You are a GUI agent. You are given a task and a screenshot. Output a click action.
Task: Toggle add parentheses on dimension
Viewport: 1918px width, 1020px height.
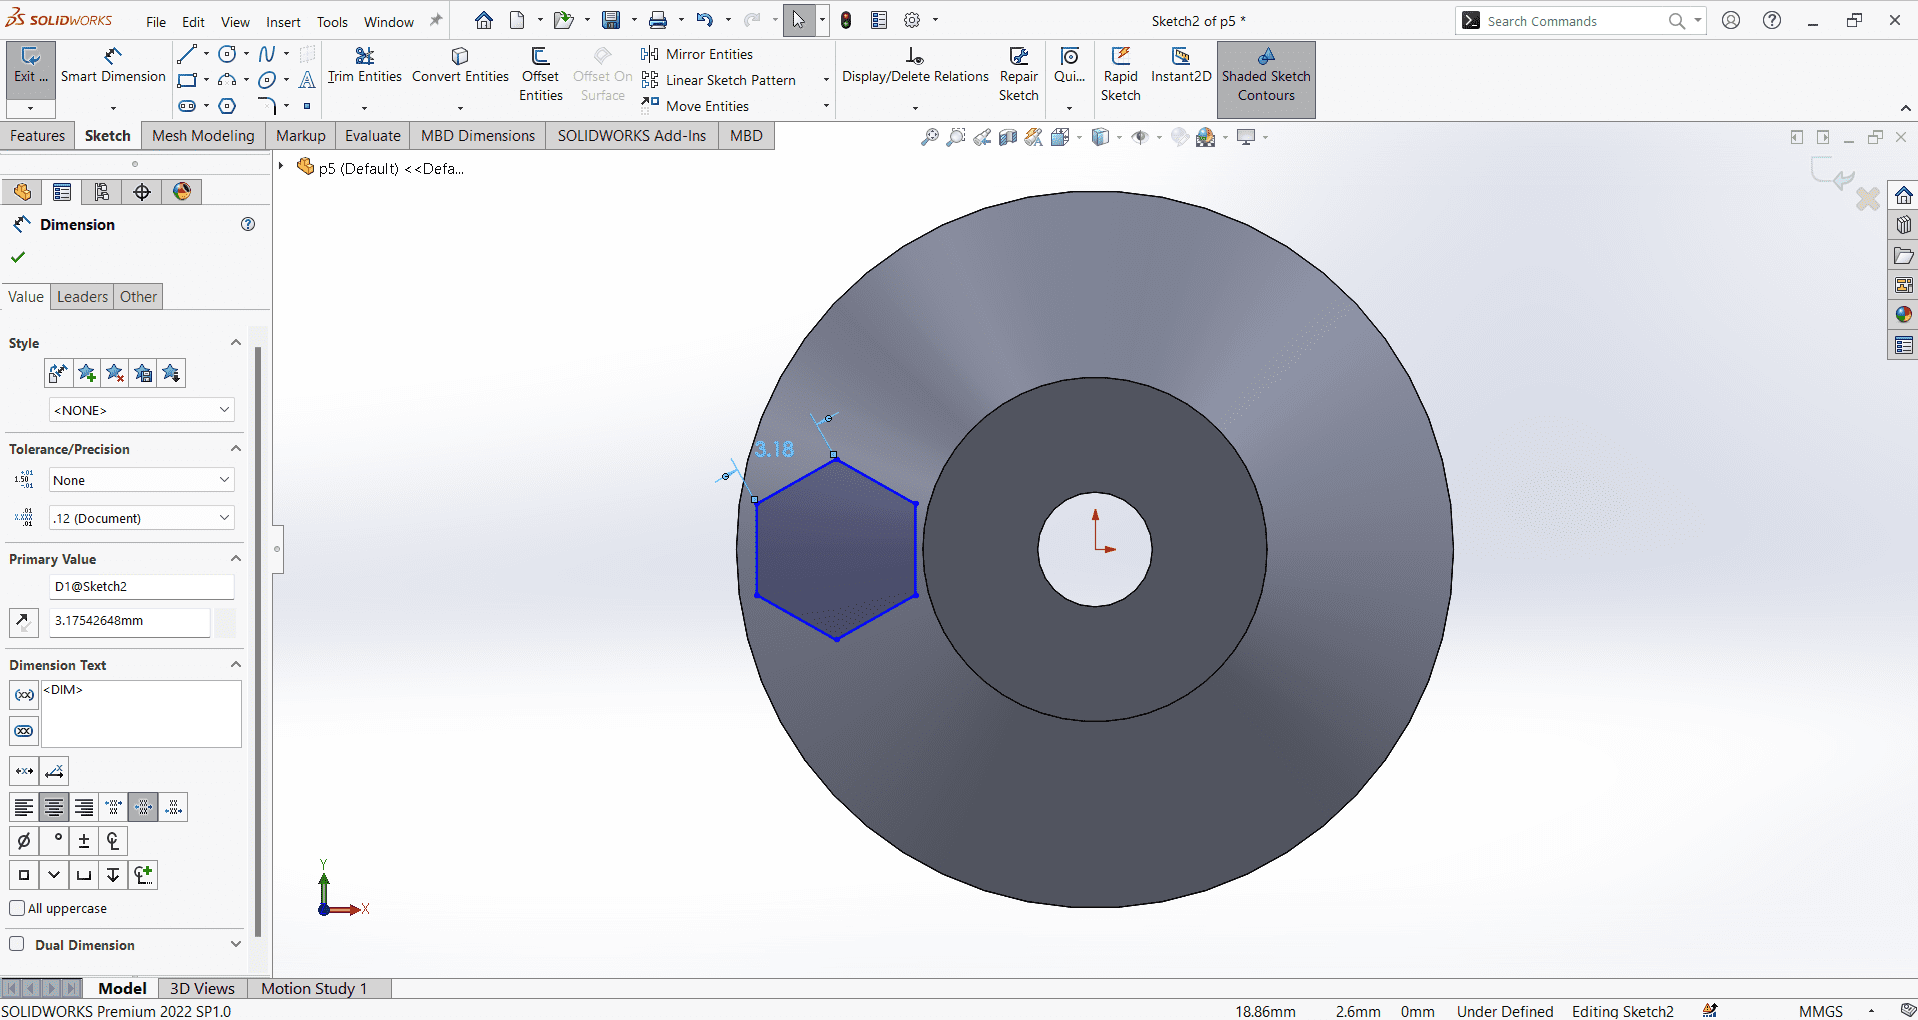click(24, 695)
